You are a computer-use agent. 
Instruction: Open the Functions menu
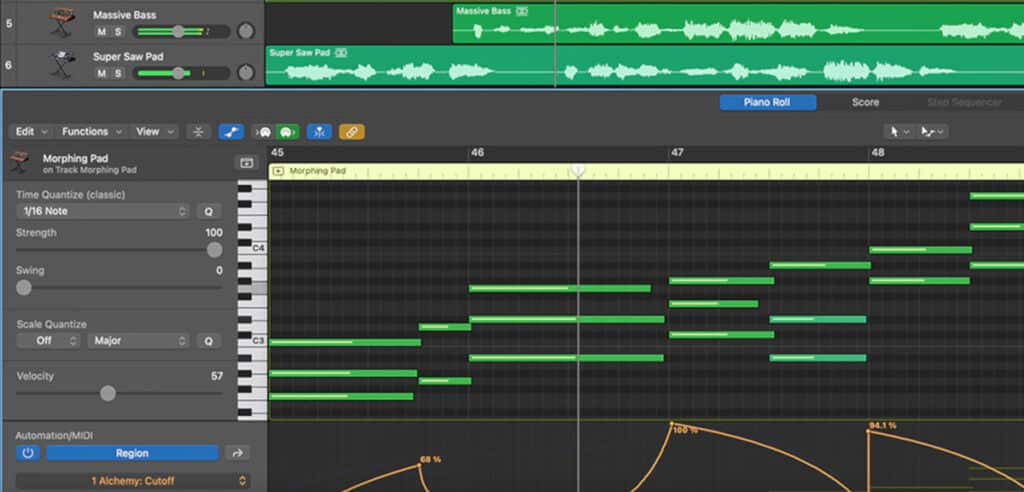[92, 131]
